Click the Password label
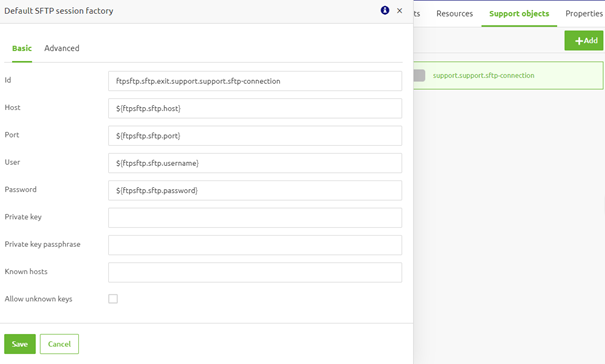605x364 pixels. tap(20, 190)
